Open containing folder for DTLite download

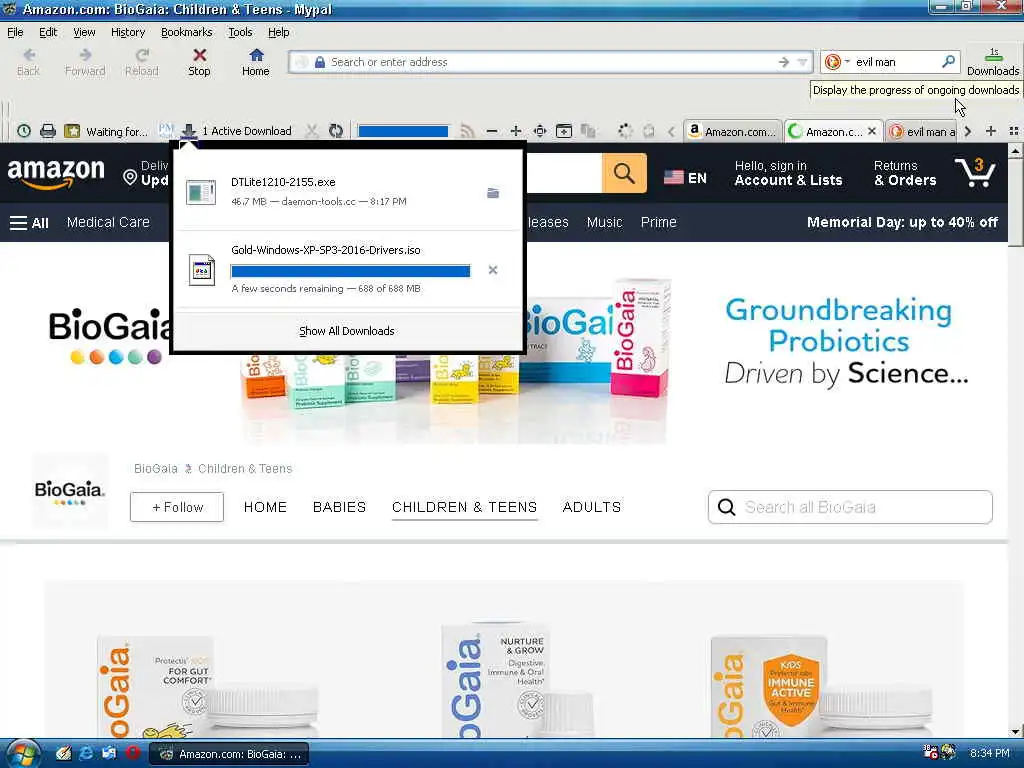493,193
